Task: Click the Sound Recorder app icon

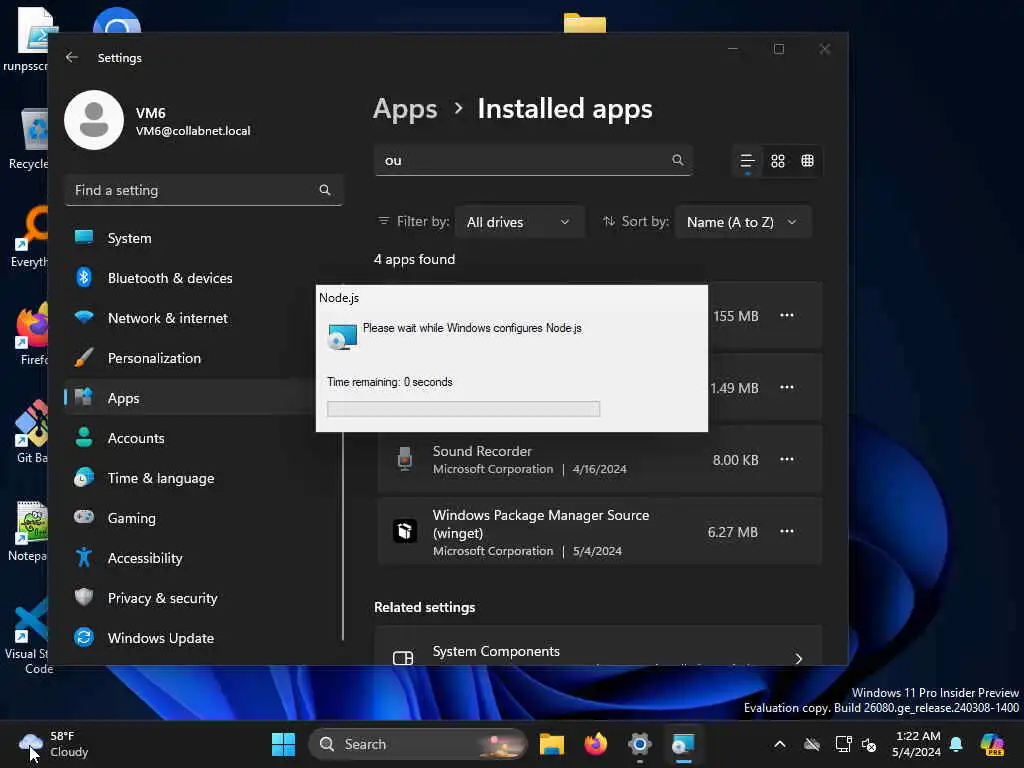Action: 405,458
